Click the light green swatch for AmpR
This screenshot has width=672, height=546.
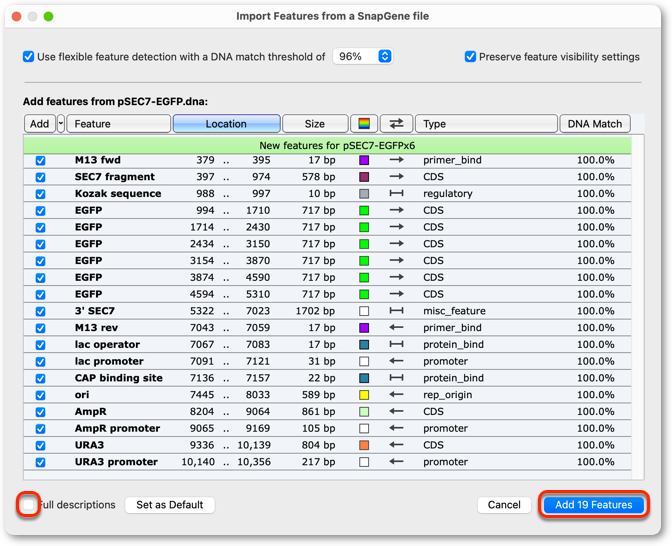coord(364,411)
